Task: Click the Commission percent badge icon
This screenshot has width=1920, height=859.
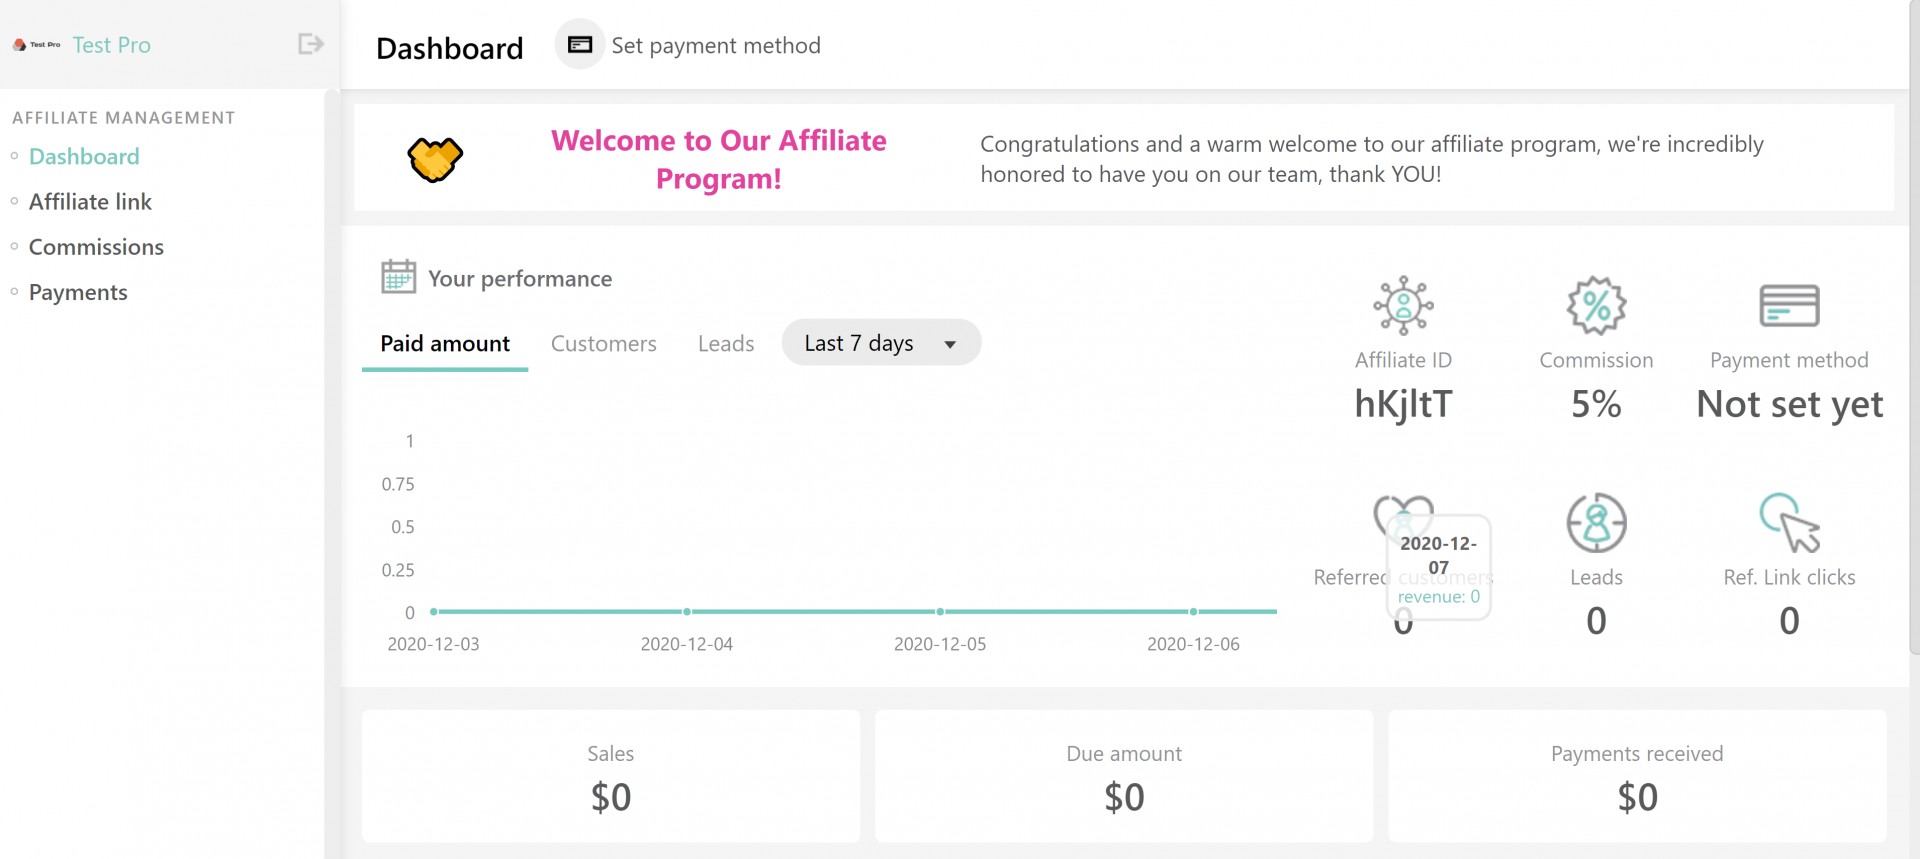Action: [x=1596, y=305]
